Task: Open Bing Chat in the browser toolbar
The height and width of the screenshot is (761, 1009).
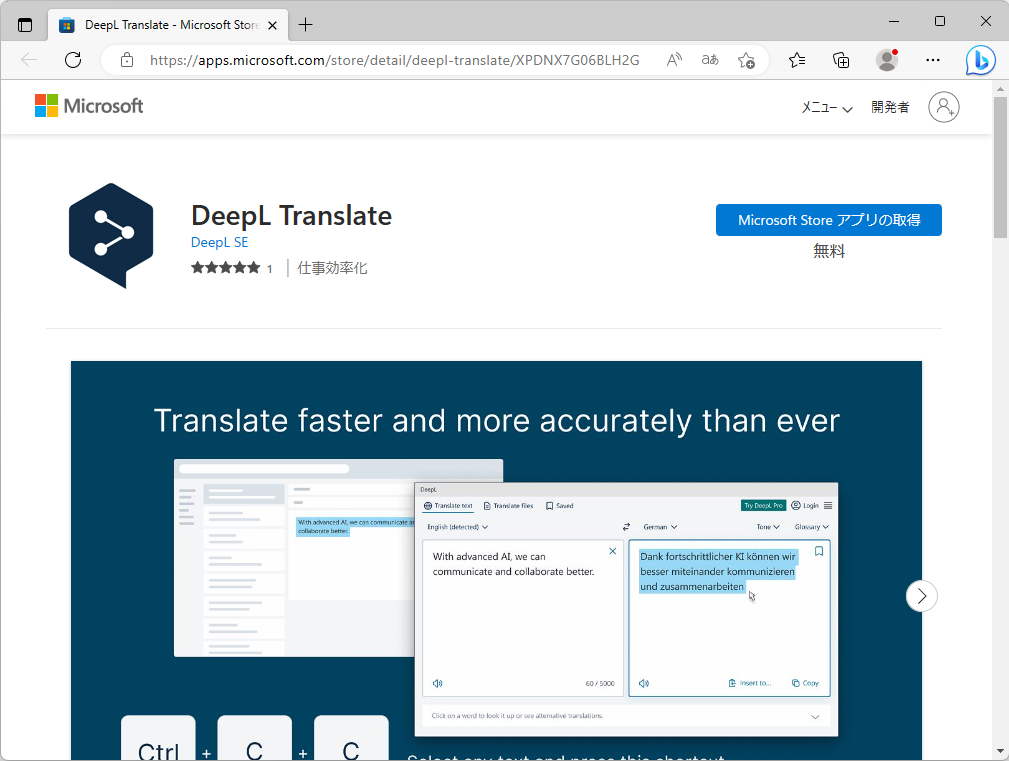Action: [x=980, y=60]
